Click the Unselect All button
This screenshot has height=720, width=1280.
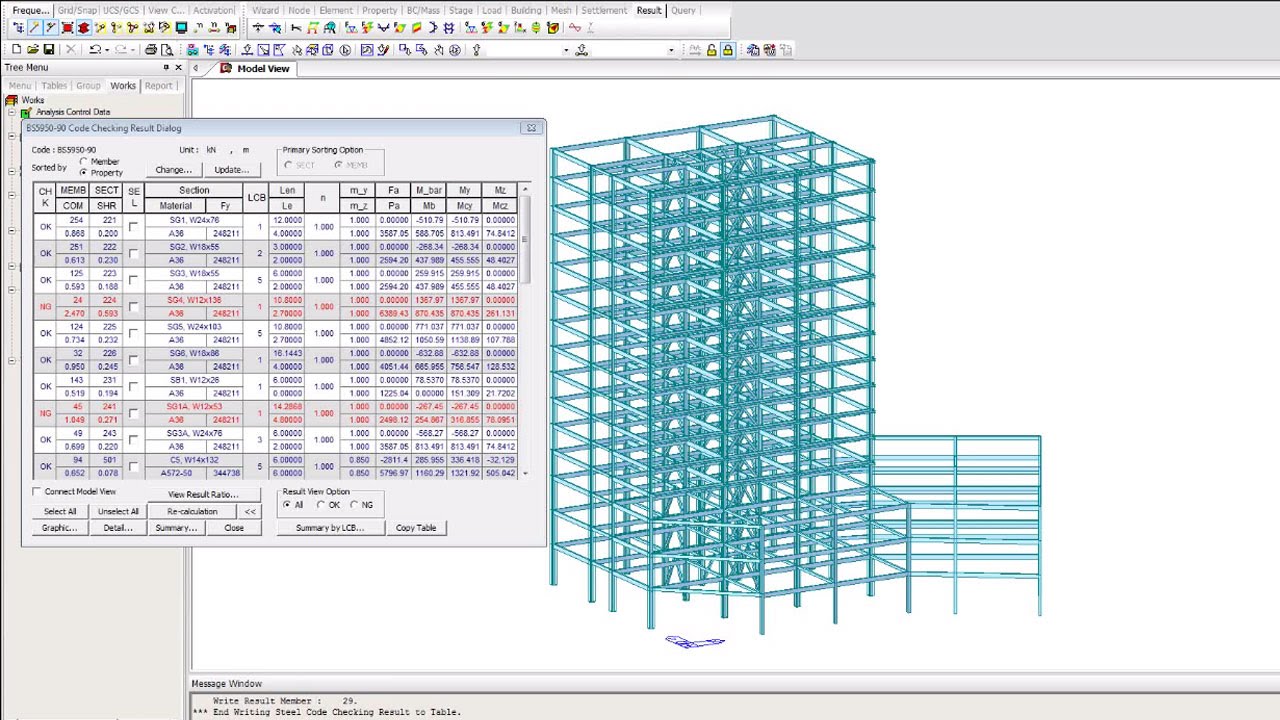tap(118, 512)
